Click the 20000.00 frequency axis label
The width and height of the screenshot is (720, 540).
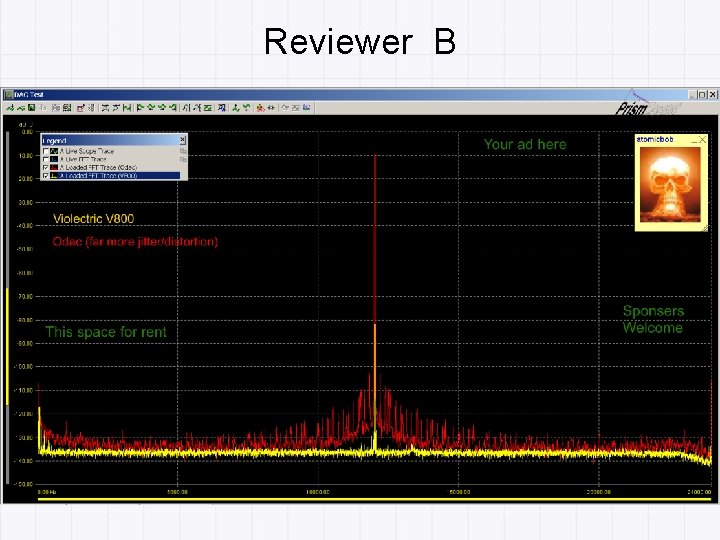tap(598, 492)
